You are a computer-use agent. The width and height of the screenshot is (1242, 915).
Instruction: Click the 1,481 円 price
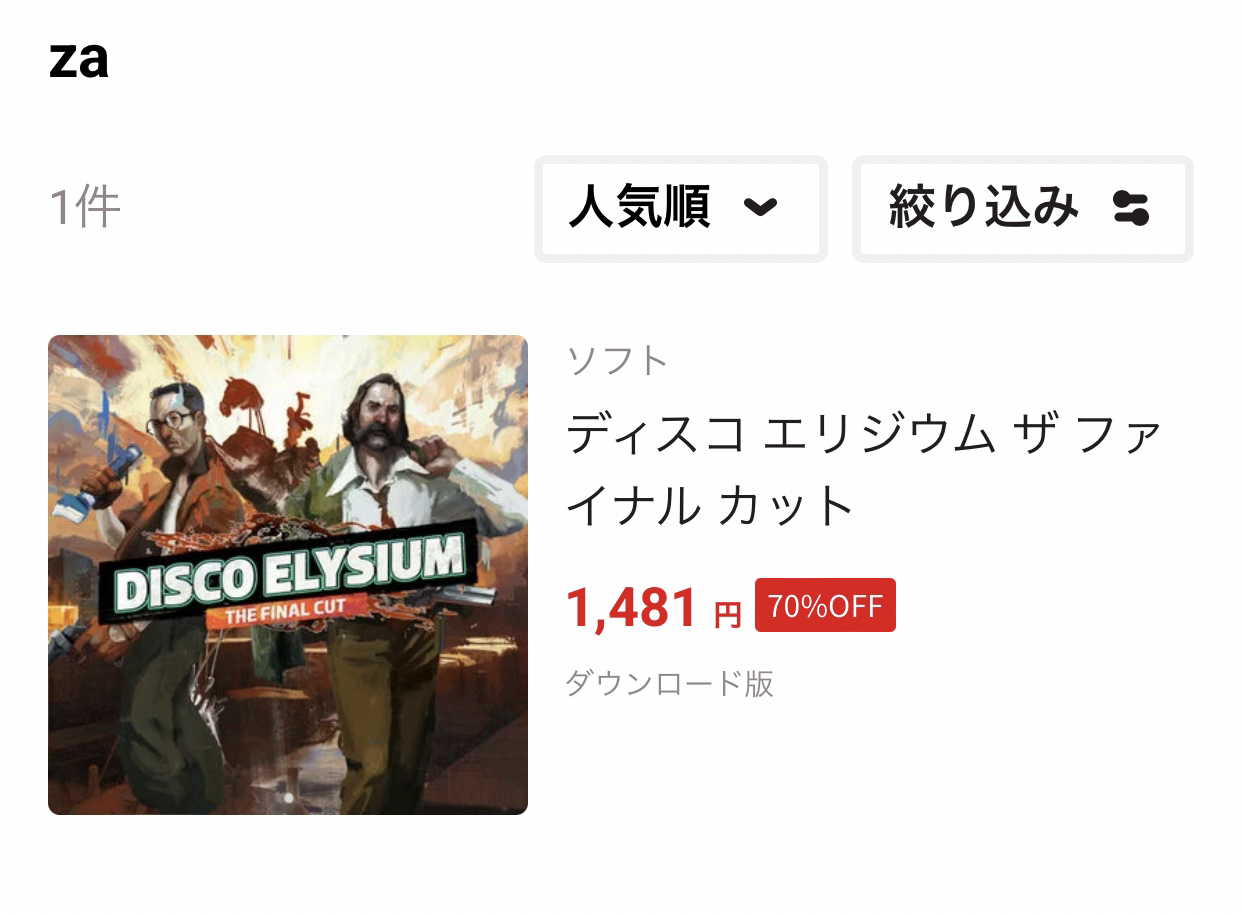tap(654, 608)
